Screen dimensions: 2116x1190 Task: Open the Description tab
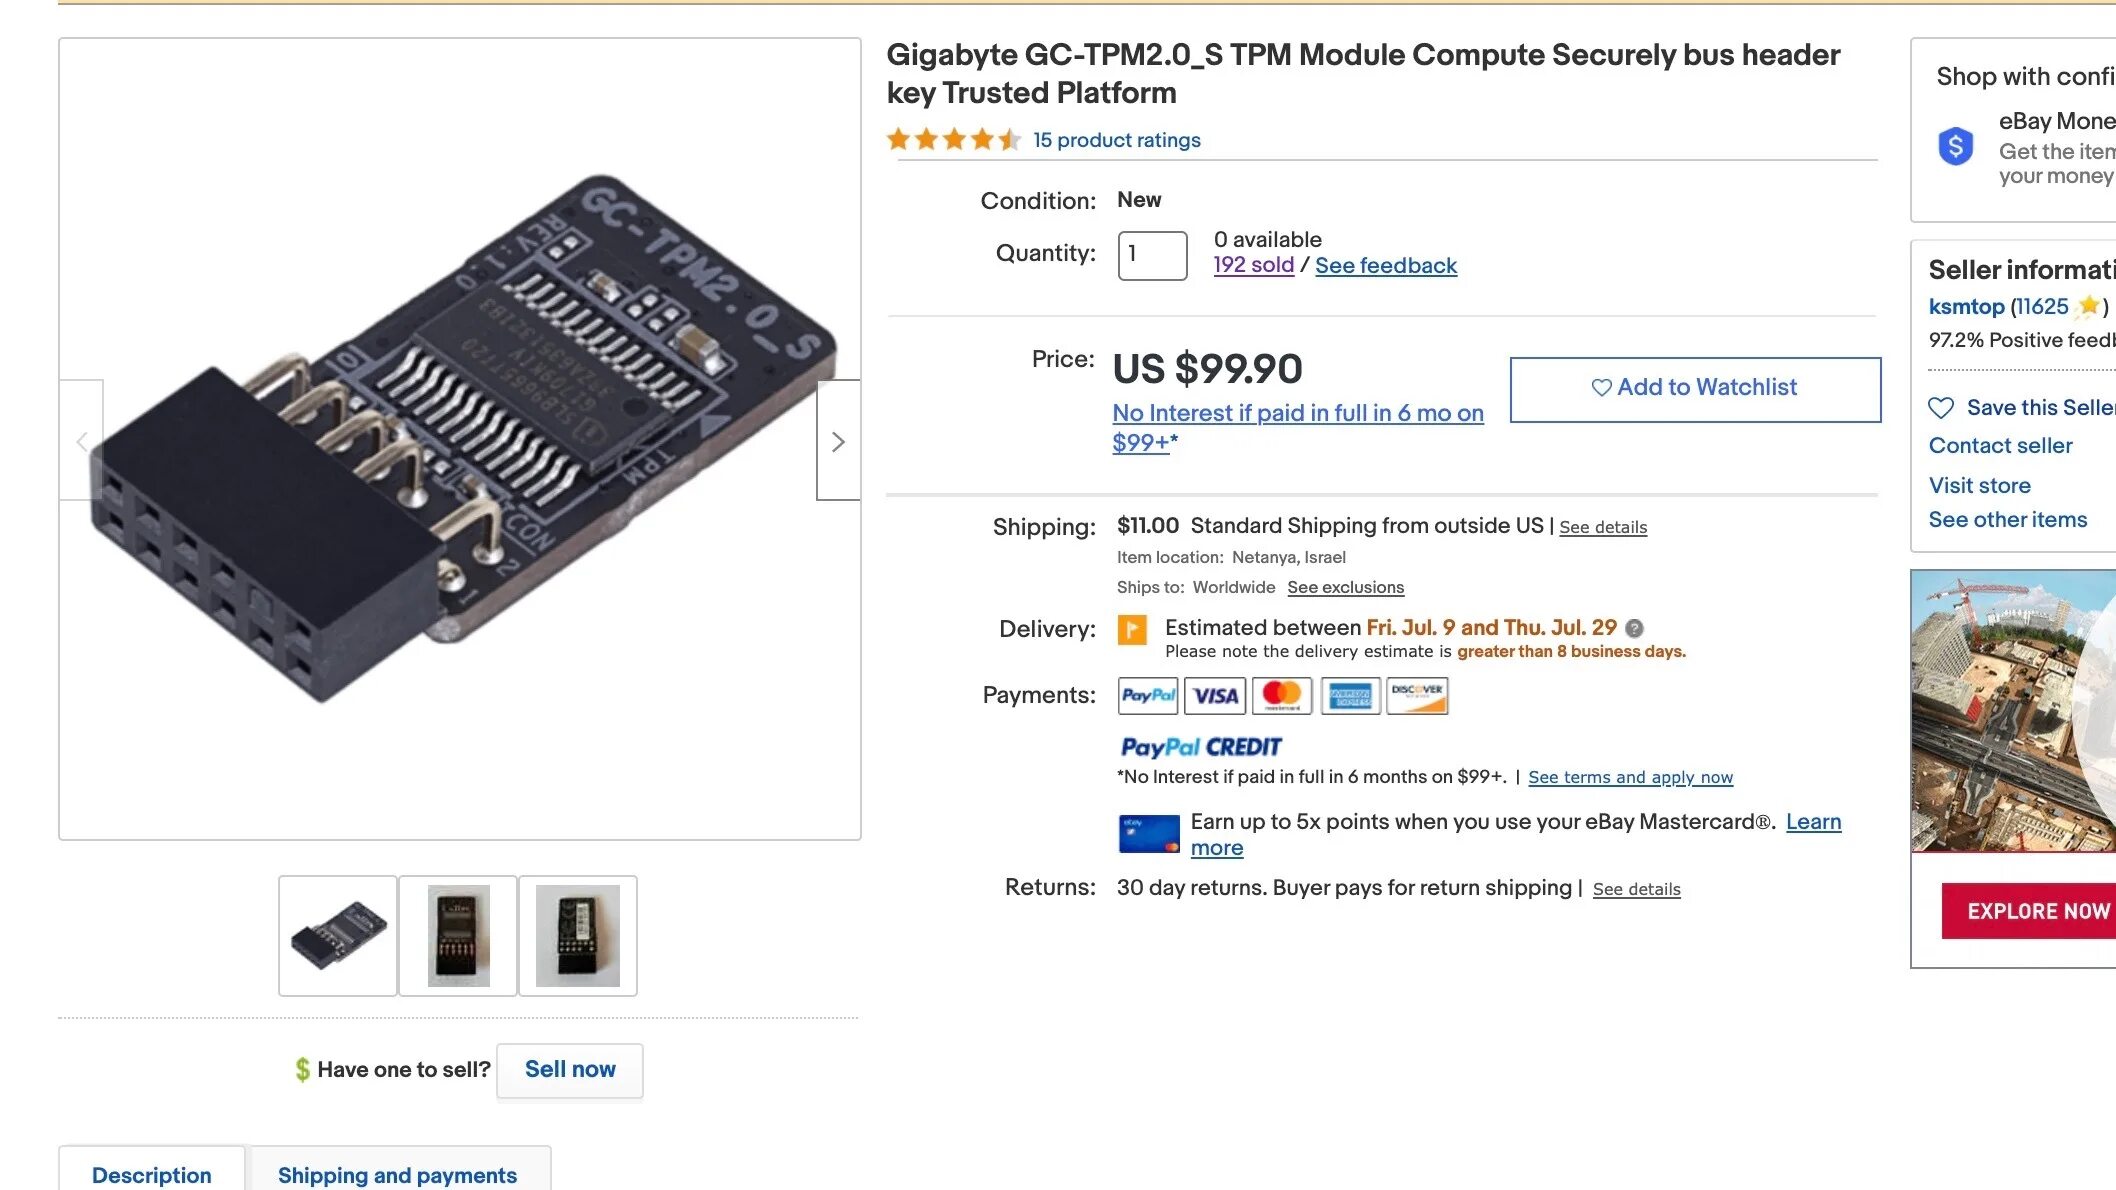(x=152, y=1174)
